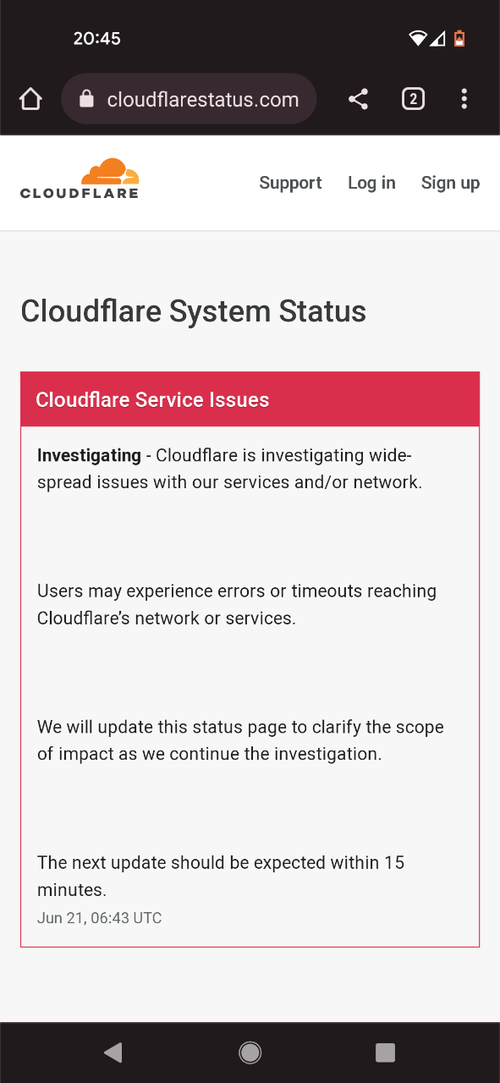This screenshot has width=500, height=1083.
Task: Focus the cloudflarestatus.com address bar
Action: coord(189,99)
